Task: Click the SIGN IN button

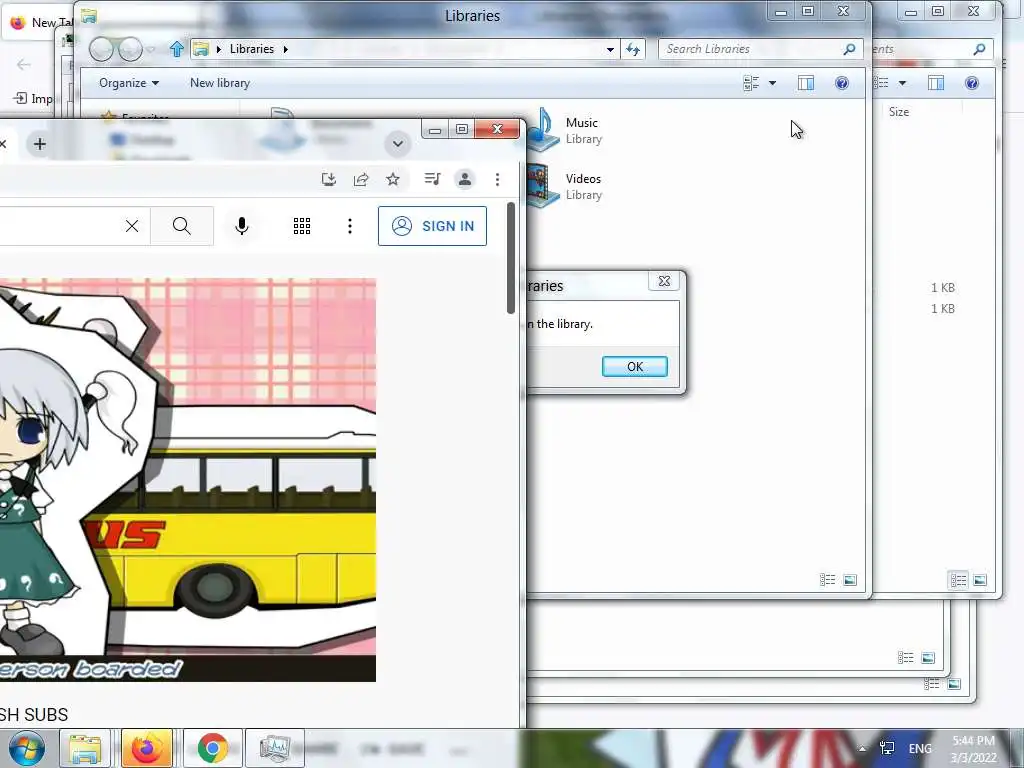Action: coord(432,226)
